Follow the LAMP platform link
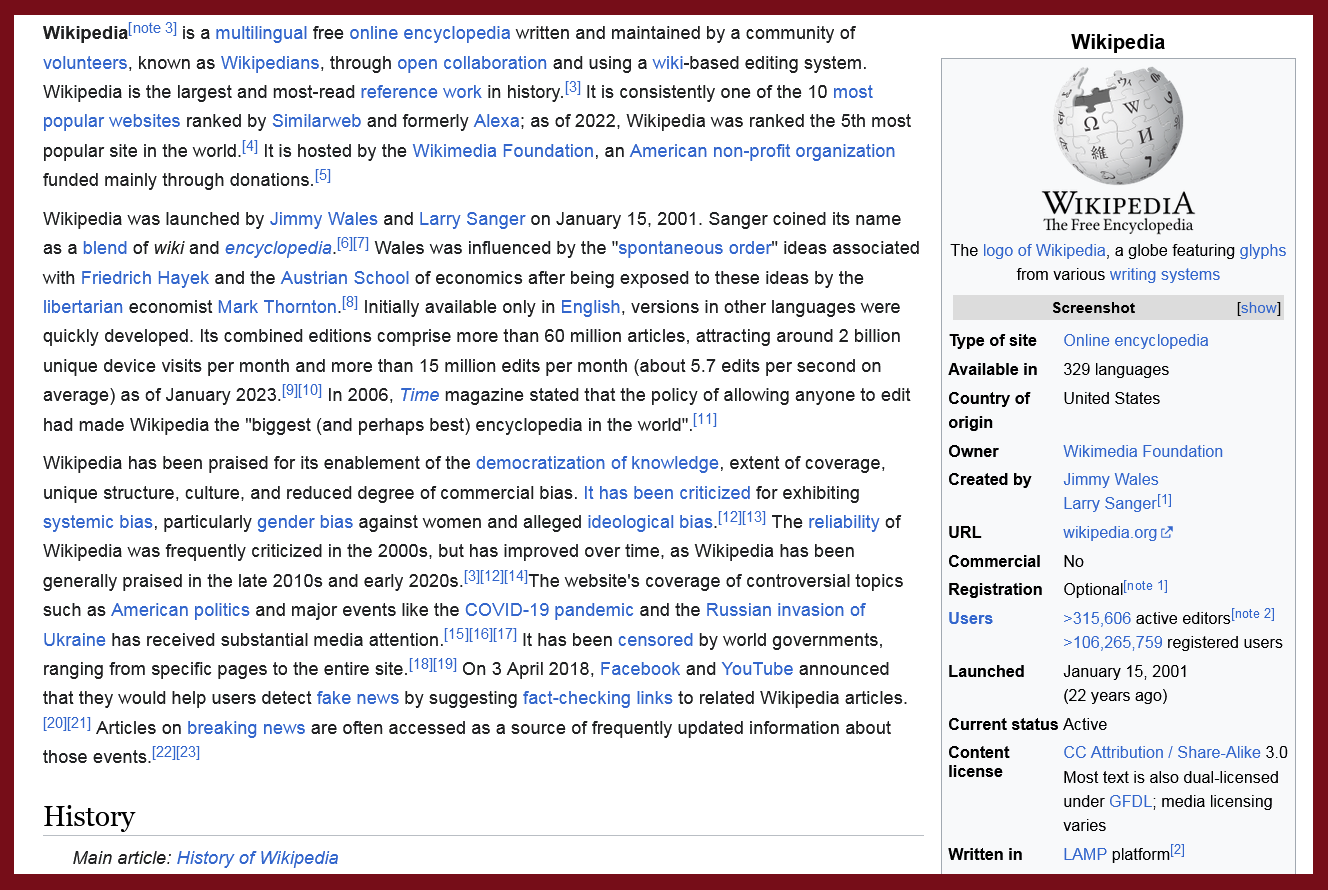Image resolution: width=1328 pixels, height=890 pixels. pyautogui.click(x=1085, y=855)
